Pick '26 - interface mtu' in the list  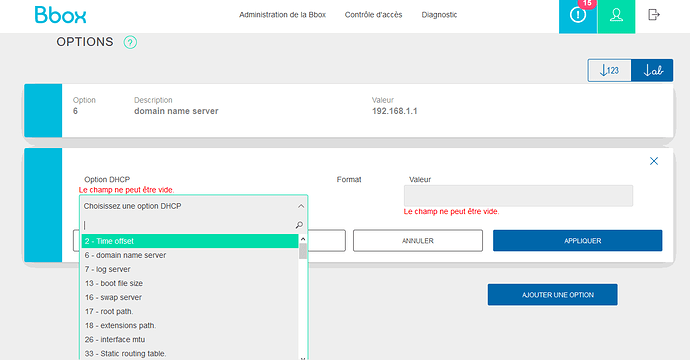[190, 340]
